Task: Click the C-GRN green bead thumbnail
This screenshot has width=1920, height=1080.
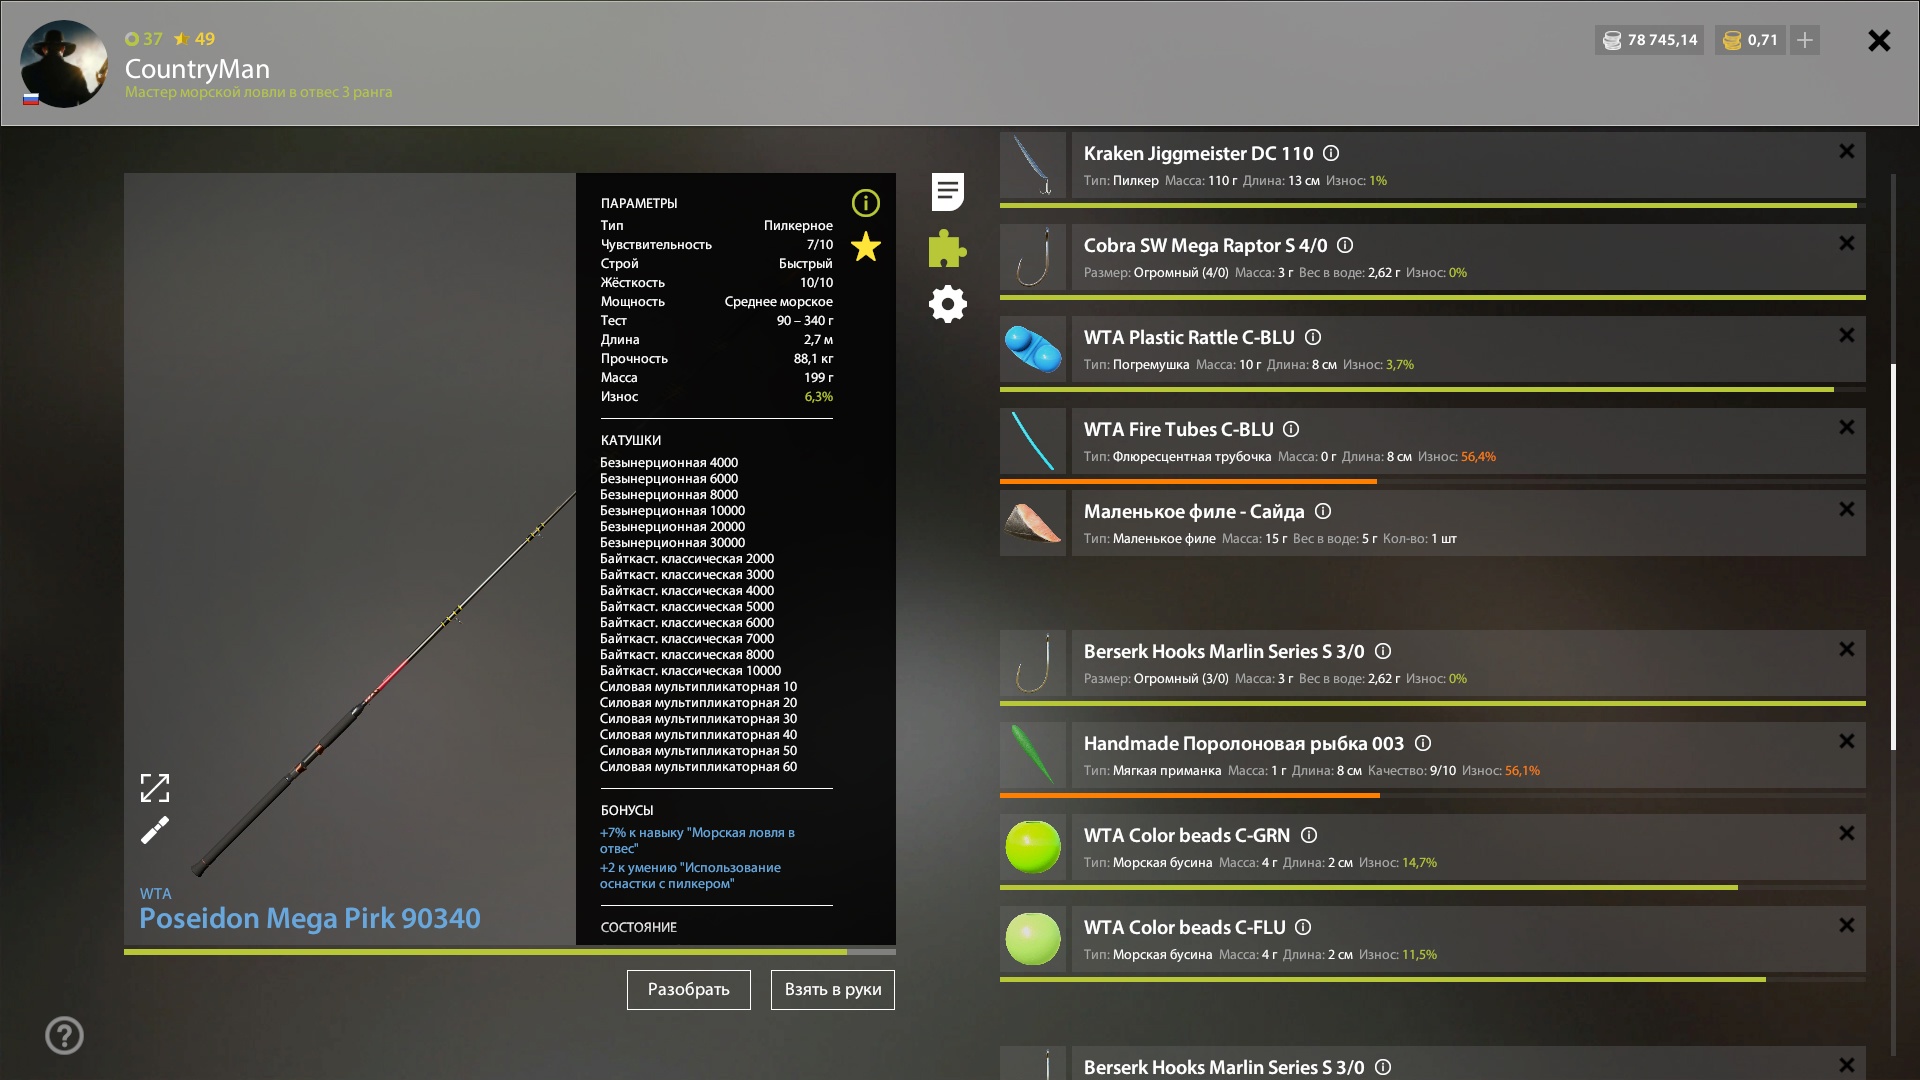Action: coord(1033,847)
